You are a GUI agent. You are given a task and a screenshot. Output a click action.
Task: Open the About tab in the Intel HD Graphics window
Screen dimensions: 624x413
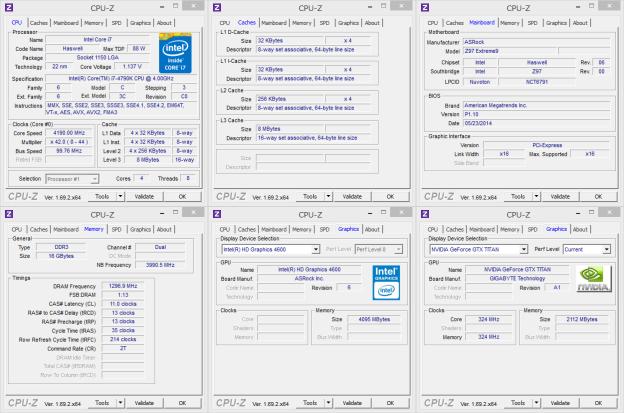372,230
